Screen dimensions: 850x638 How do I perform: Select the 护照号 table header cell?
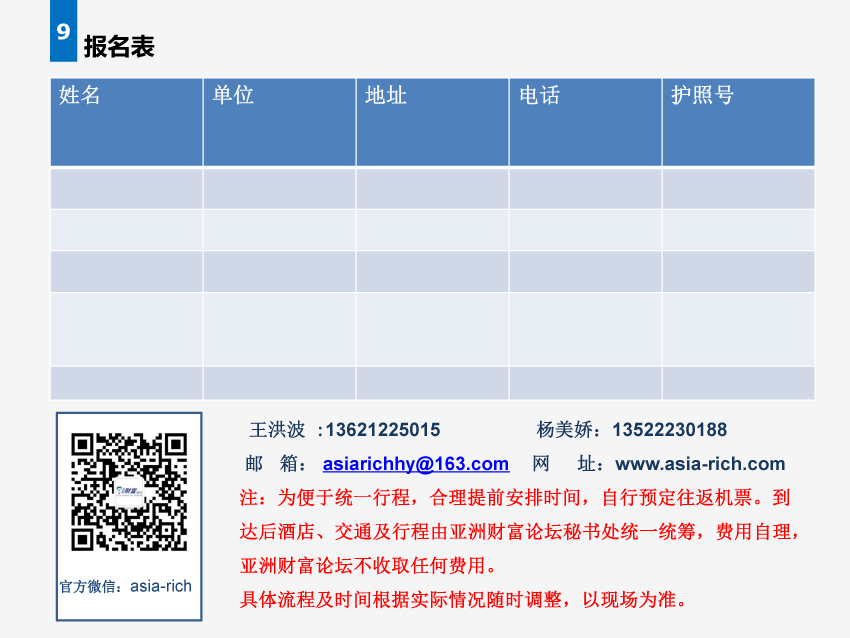(738, 122)
